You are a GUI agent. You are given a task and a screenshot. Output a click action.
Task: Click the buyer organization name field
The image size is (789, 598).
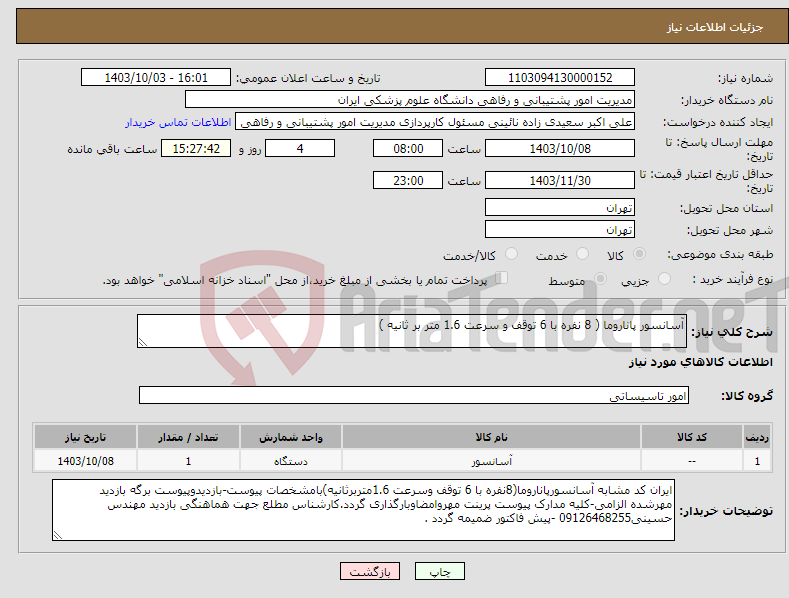click(x=410, y=100)
